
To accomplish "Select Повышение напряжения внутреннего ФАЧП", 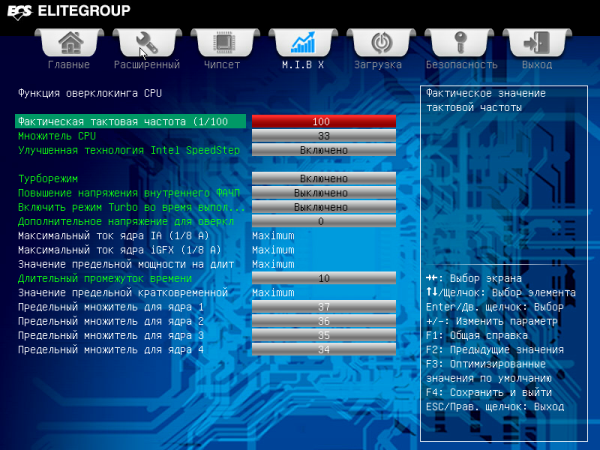I will (129, 193).
